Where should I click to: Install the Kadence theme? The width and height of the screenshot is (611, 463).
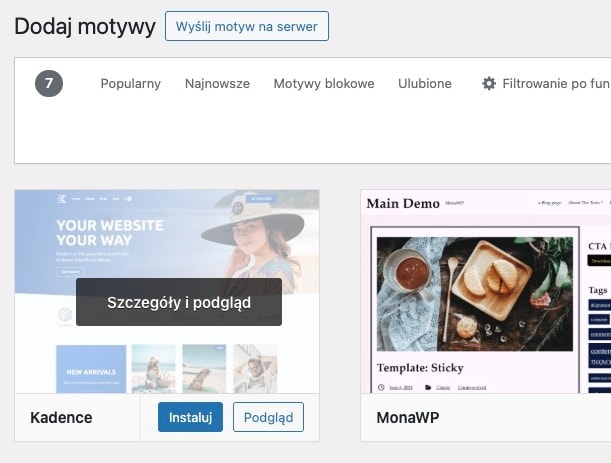click(x=191, y=417)
